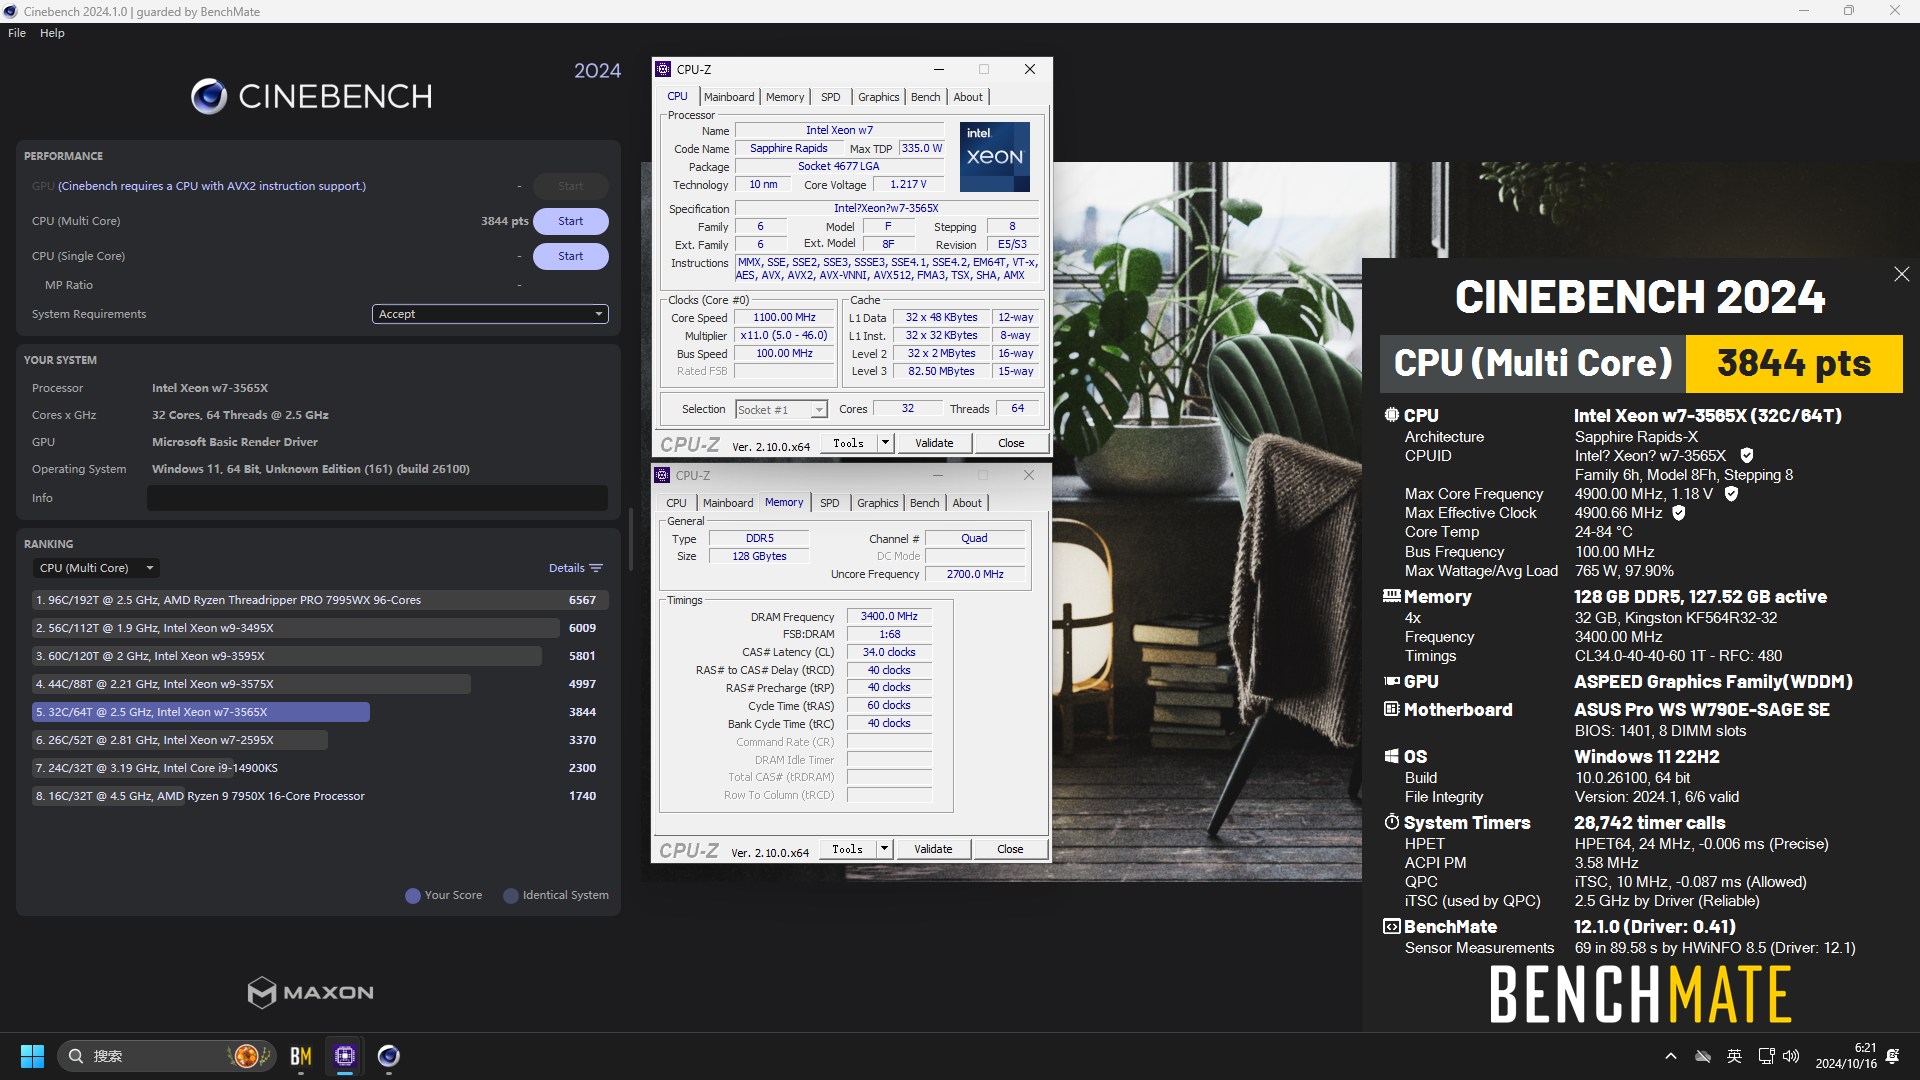Click Close button in bottom CPU-Z window
Screen dimensions: 1920x1080
pos(1010,849)
